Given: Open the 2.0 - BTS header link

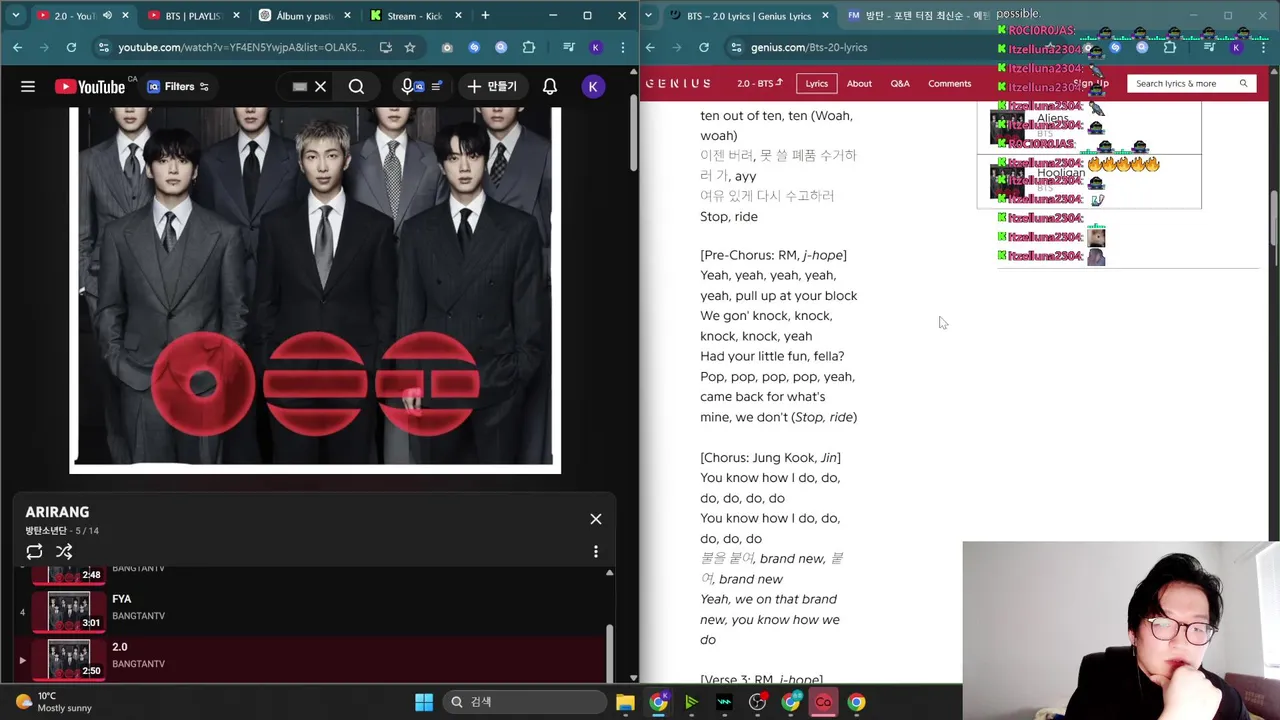Looking at the screenshot, I should (760, 84).
